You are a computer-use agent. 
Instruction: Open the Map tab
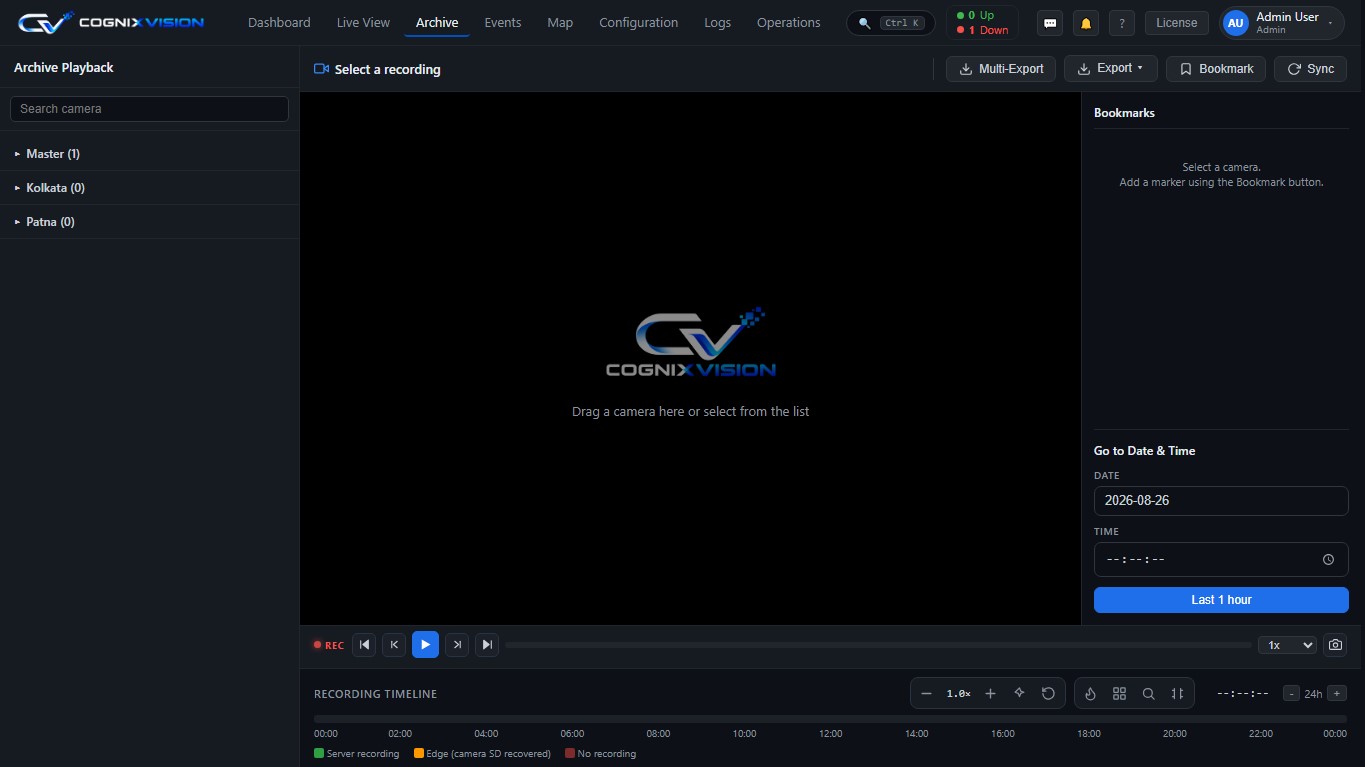point(560,23)
